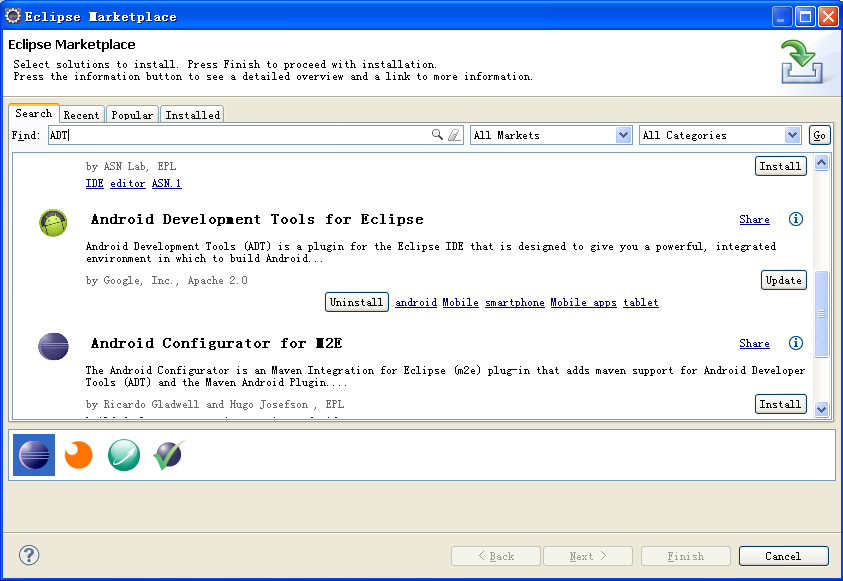Click Android Configurator for M2E title

pos(217,343)
